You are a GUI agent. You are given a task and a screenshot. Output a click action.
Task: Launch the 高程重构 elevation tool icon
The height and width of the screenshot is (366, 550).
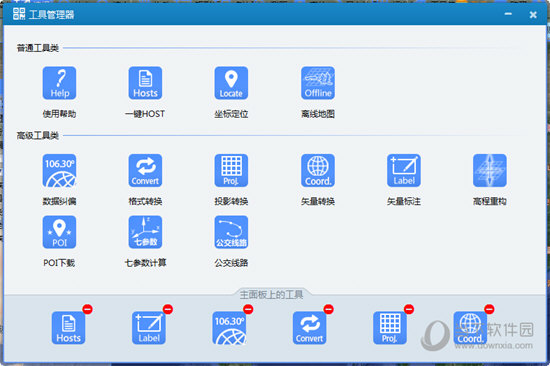490,171
